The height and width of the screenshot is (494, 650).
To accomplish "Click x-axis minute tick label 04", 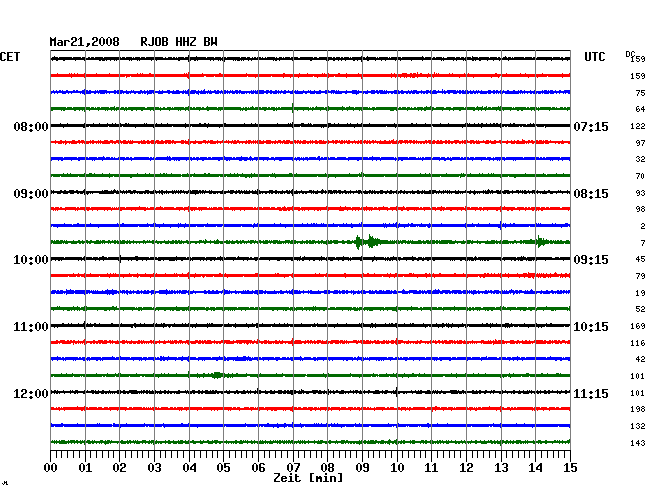I will (189, 468).
